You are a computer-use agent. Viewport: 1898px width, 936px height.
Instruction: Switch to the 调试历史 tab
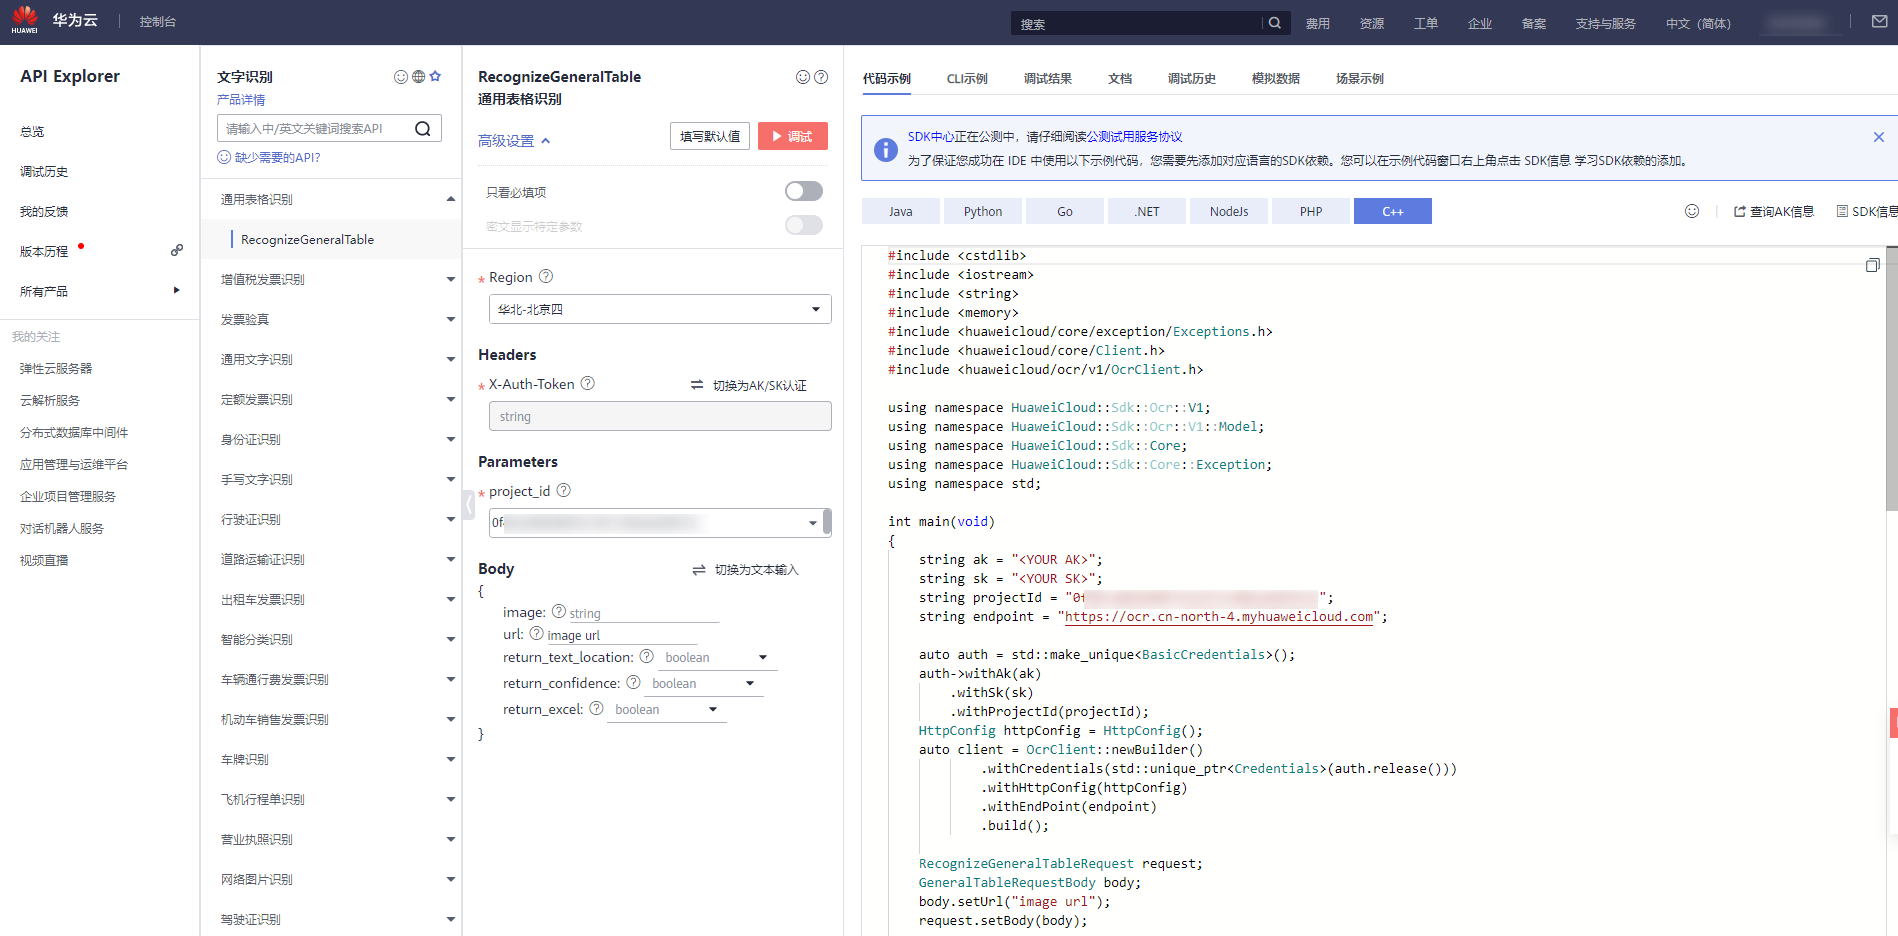(1191, 78)
